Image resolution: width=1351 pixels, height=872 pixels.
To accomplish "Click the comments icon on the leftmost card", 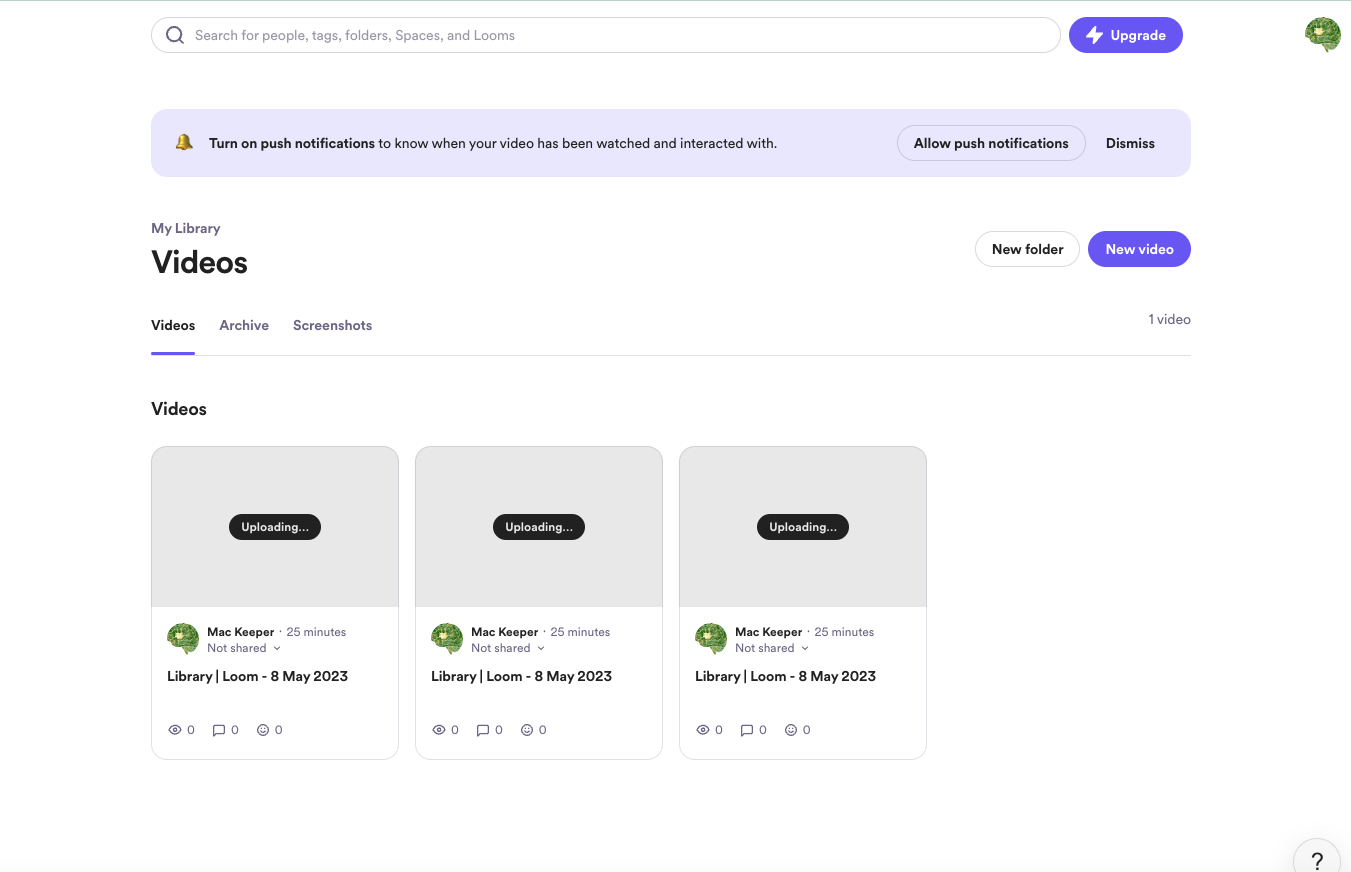I will (219, 730).
